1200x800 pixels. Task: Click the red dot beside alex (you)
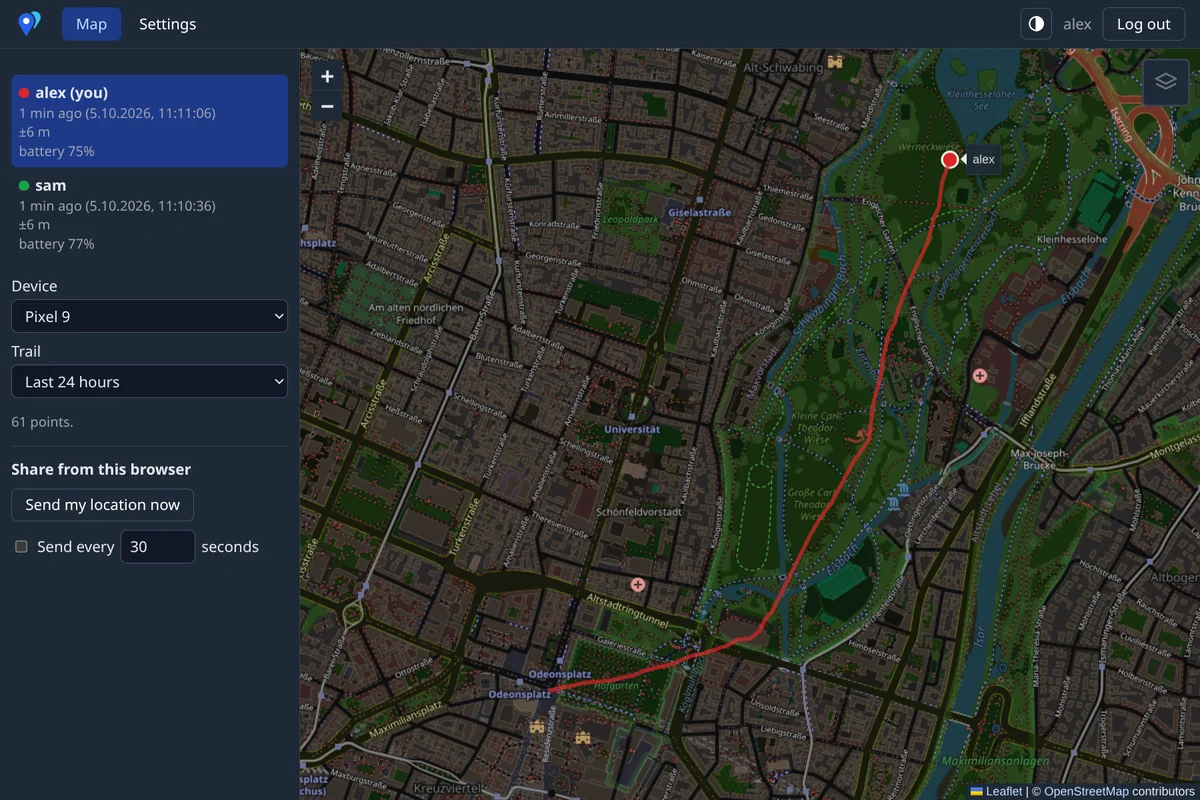click(24, 93)
